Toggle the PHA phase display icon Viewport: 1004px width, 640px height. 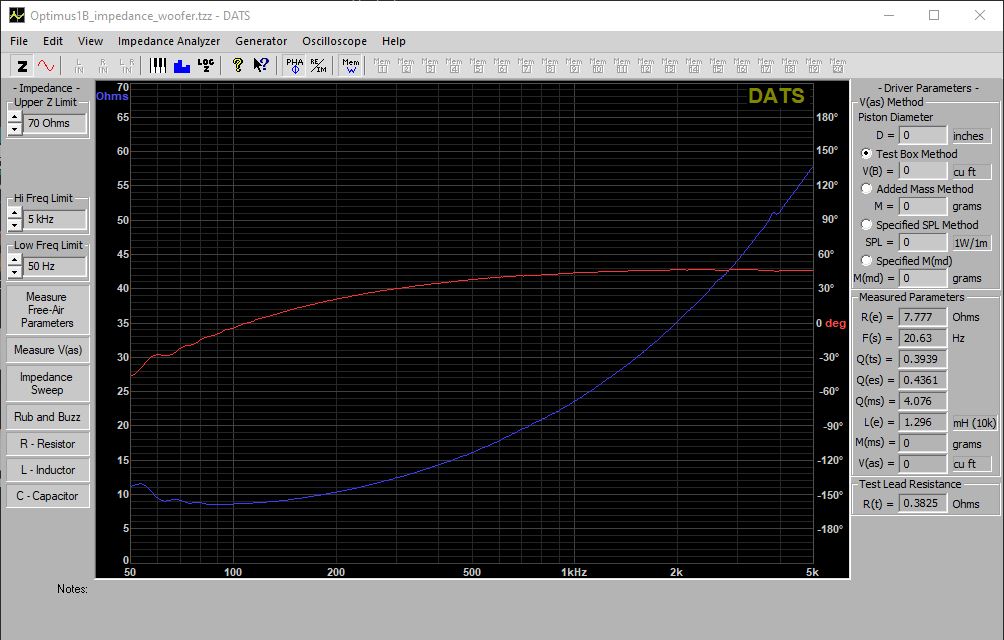click(295, 65)
